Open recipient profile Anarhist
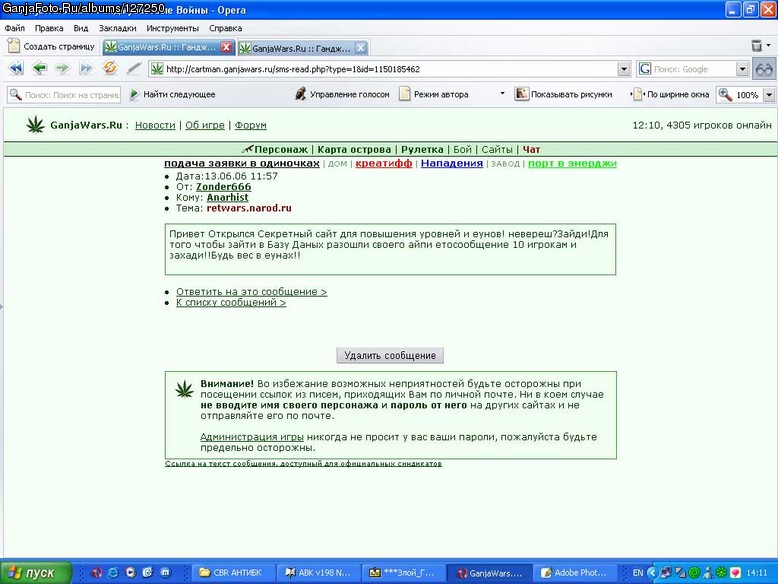778x584 pixels. 227,197
